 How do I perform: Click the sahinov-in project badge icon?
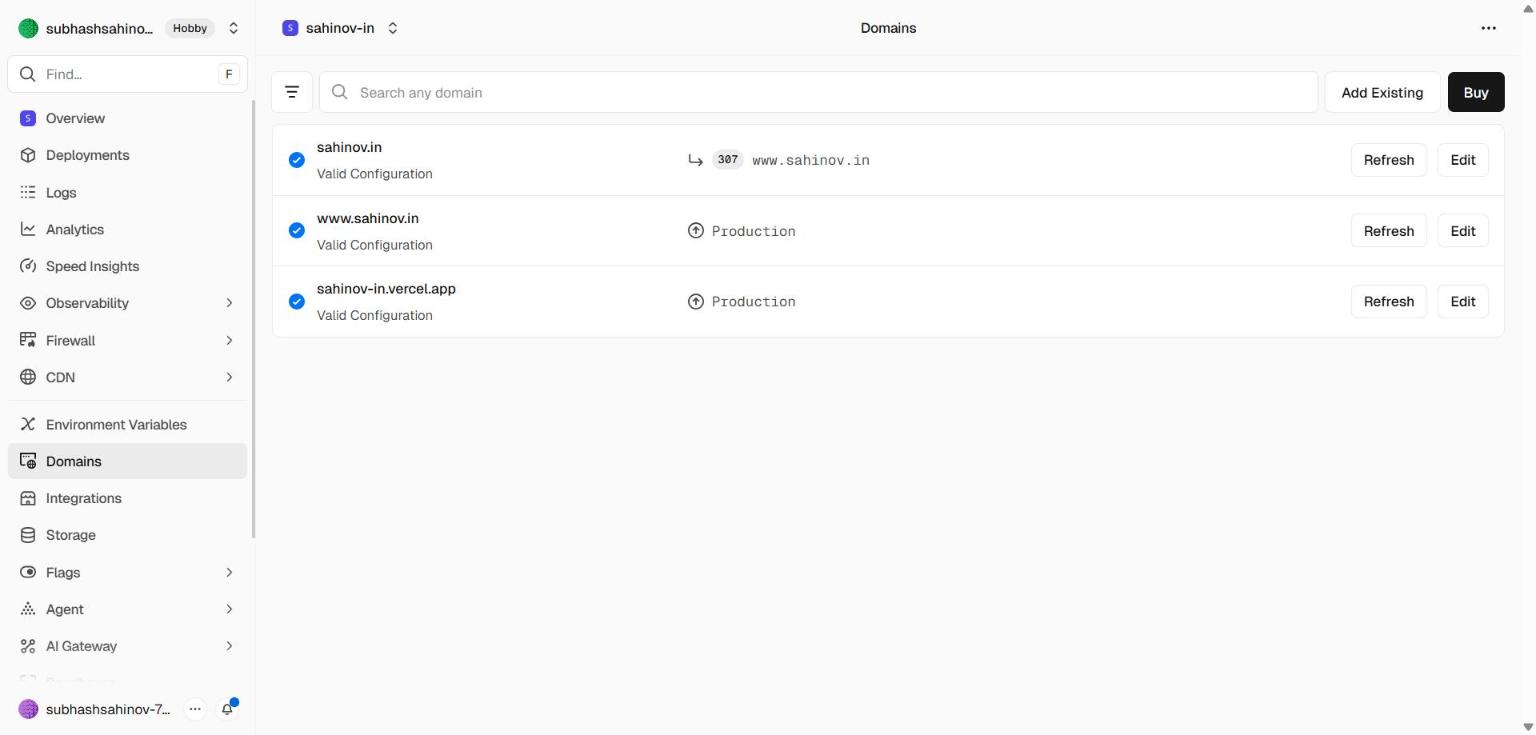[x=290, y=28]
